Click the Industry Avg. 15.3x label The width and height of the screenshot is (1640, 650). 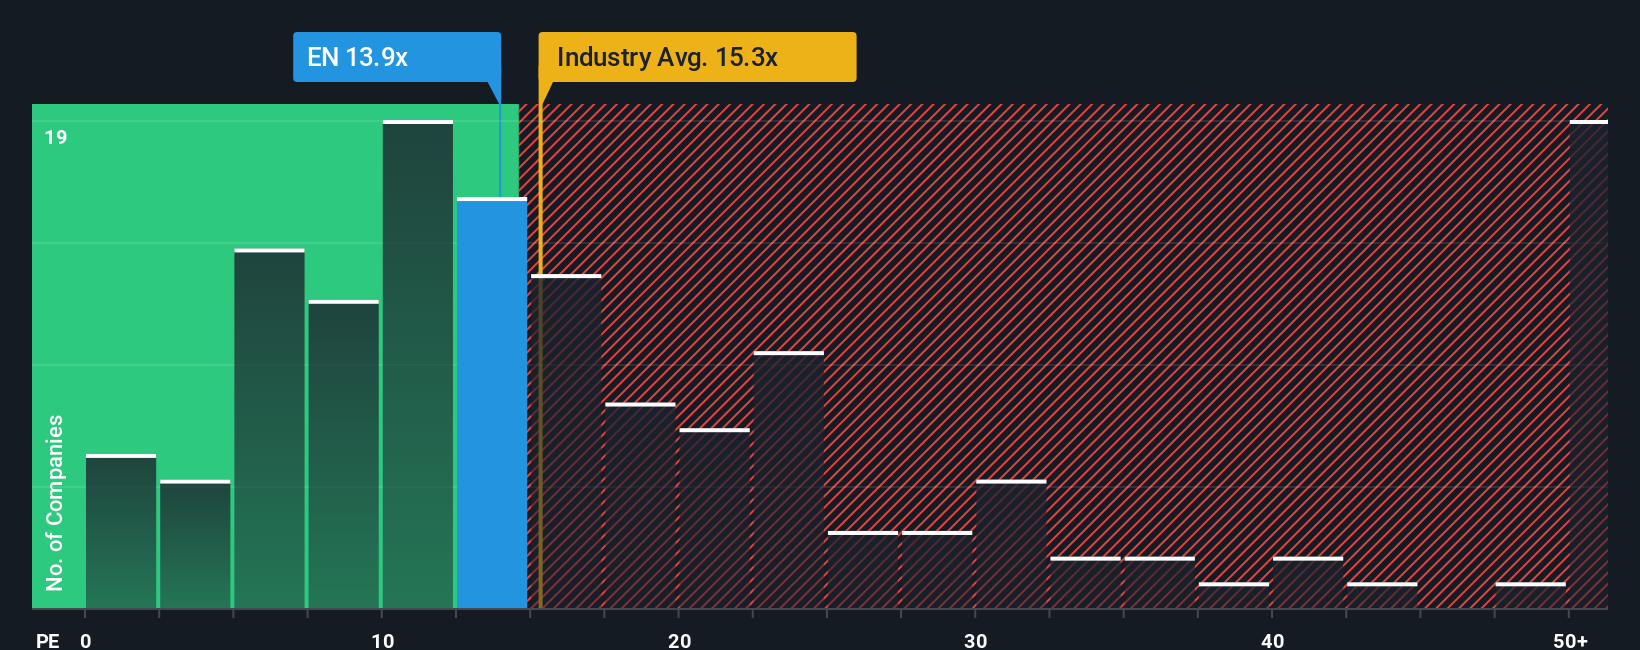point(697,57)
